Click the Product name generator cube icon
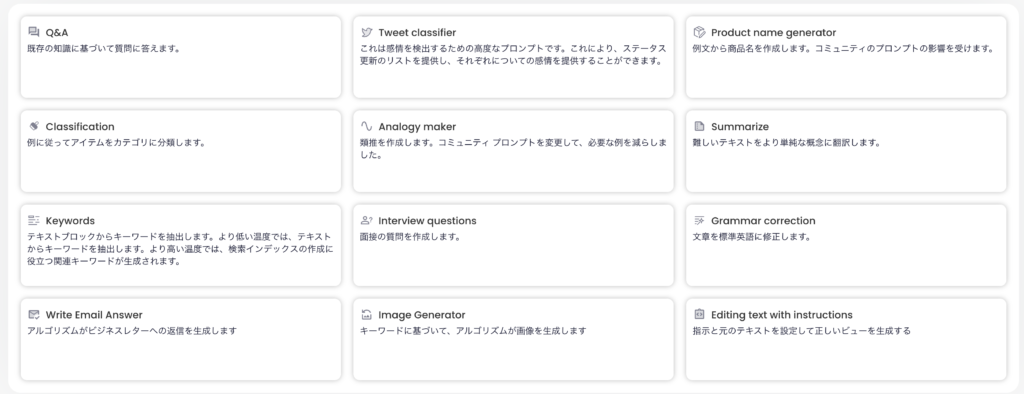The width and height of the screenshot is (1024, 394). pyautogui.click(x=699, y=32)
